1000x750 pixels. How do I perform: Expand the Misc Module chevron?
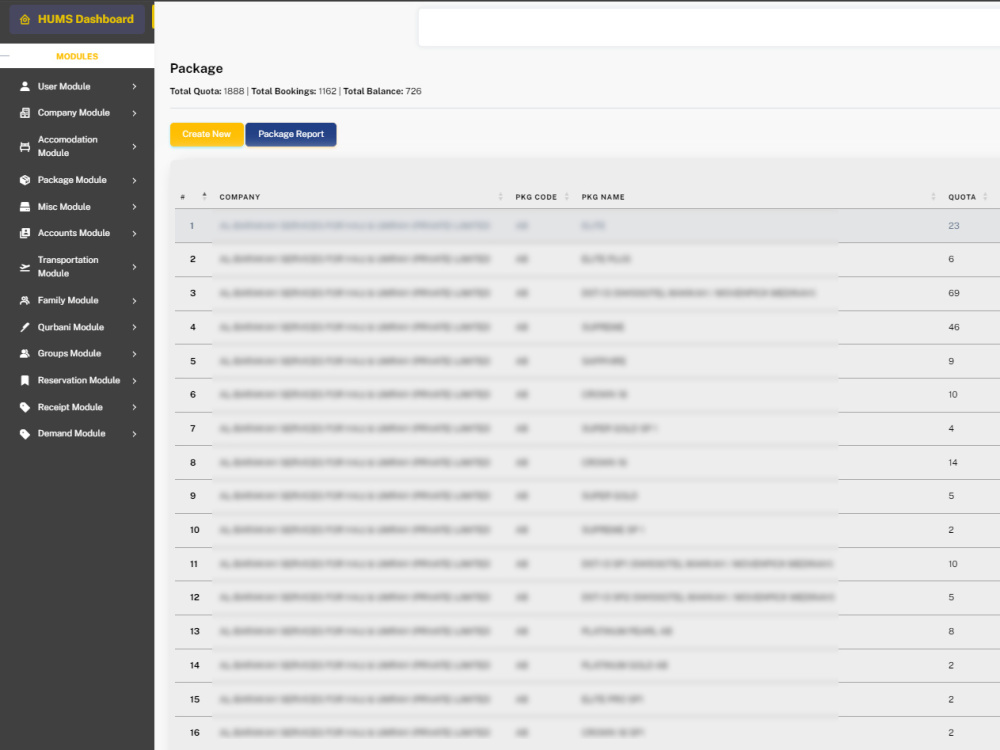point(135,207)
